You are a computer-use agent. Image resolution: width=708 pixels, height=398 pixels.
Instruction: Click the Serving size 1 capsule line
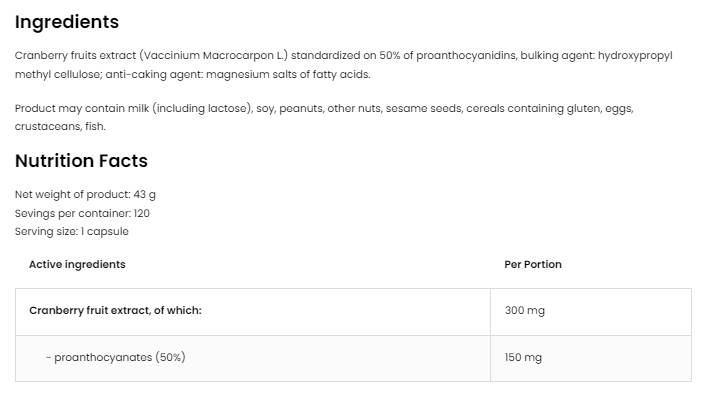[x=72, y=231]
